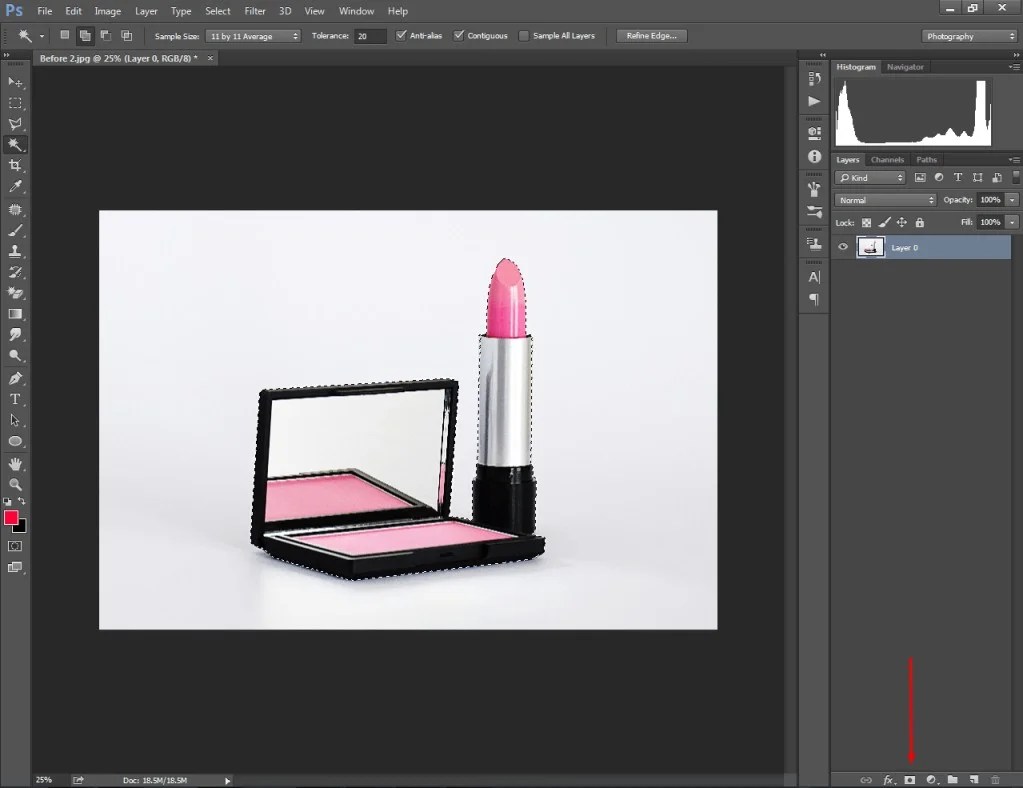The width and height of the screenshot is (1023, 788).
Task: Select the Hand tool
Action: click(x=15, y=464)
